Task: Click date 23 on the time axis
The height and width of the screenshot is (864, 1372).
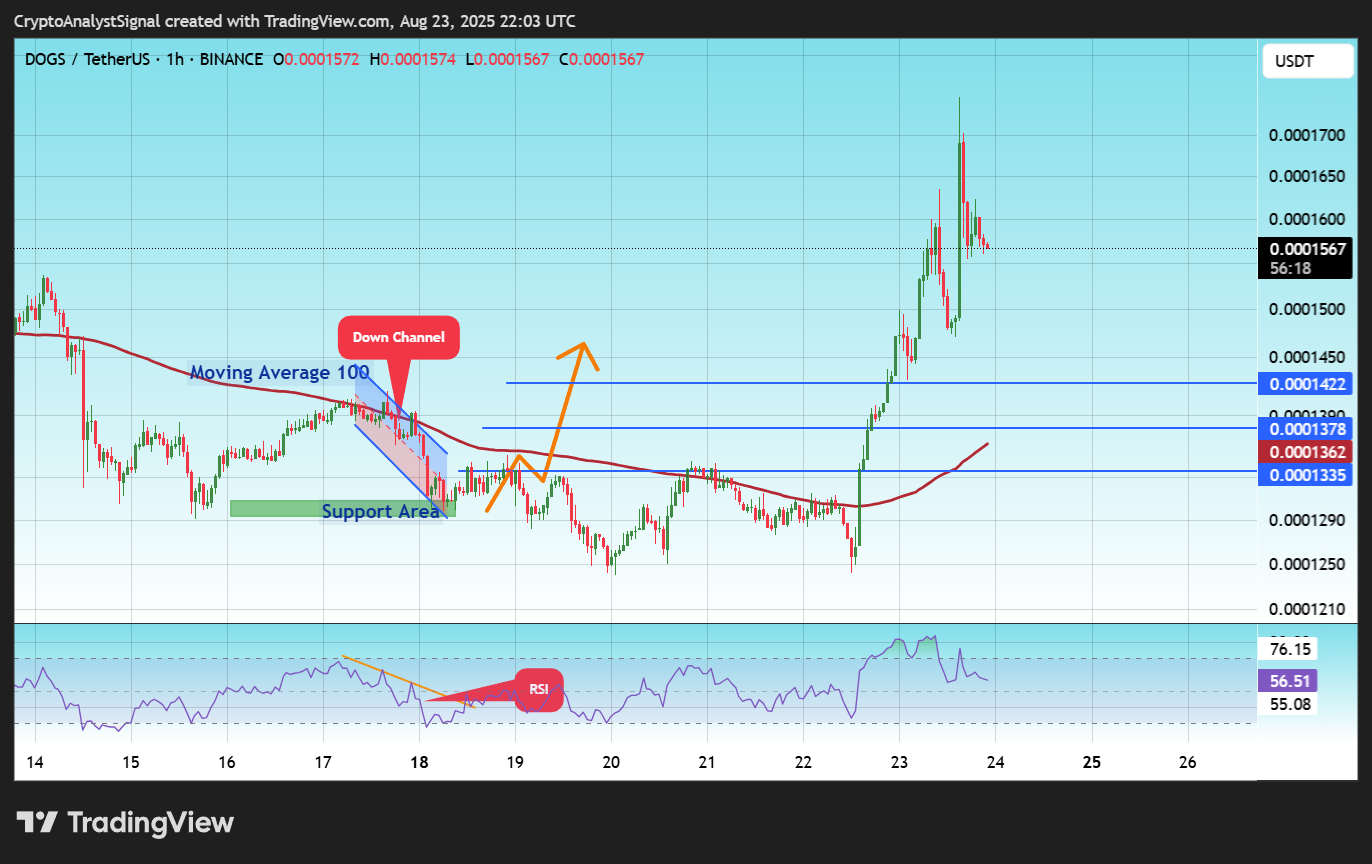Action: point(899,762)
